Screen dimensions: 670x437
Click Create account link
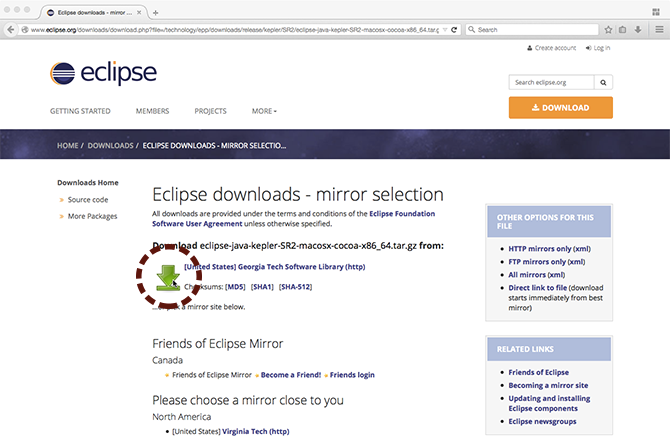pyautogui.click(x=551, y=48)
